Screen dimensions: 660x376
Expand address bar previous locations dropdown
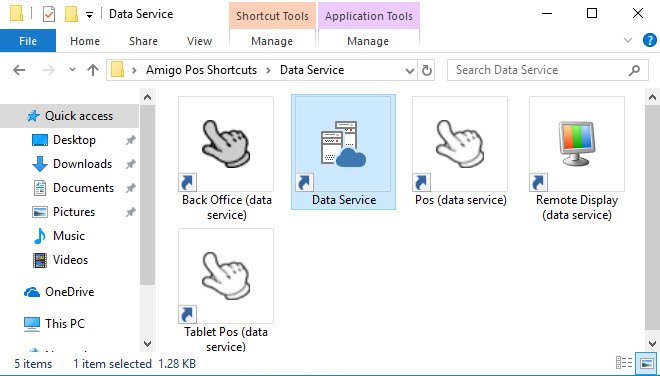(410, 70)
